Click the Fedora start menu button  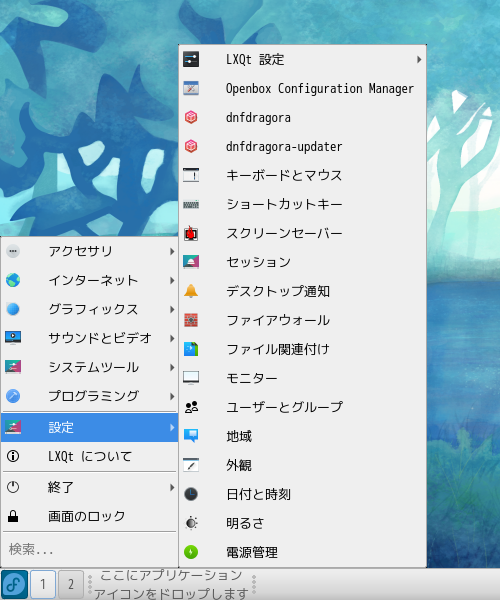[x=14, y=584]
